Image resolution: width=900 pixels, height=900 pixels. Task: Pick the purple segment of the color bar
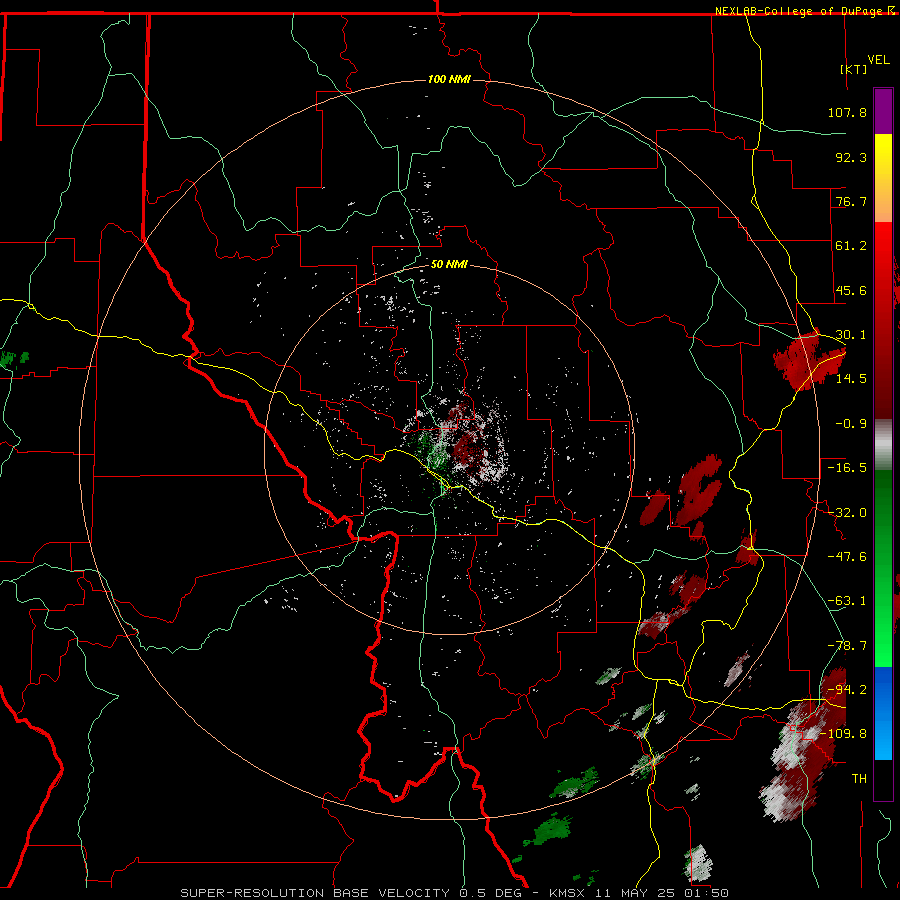tap(883, 111)
